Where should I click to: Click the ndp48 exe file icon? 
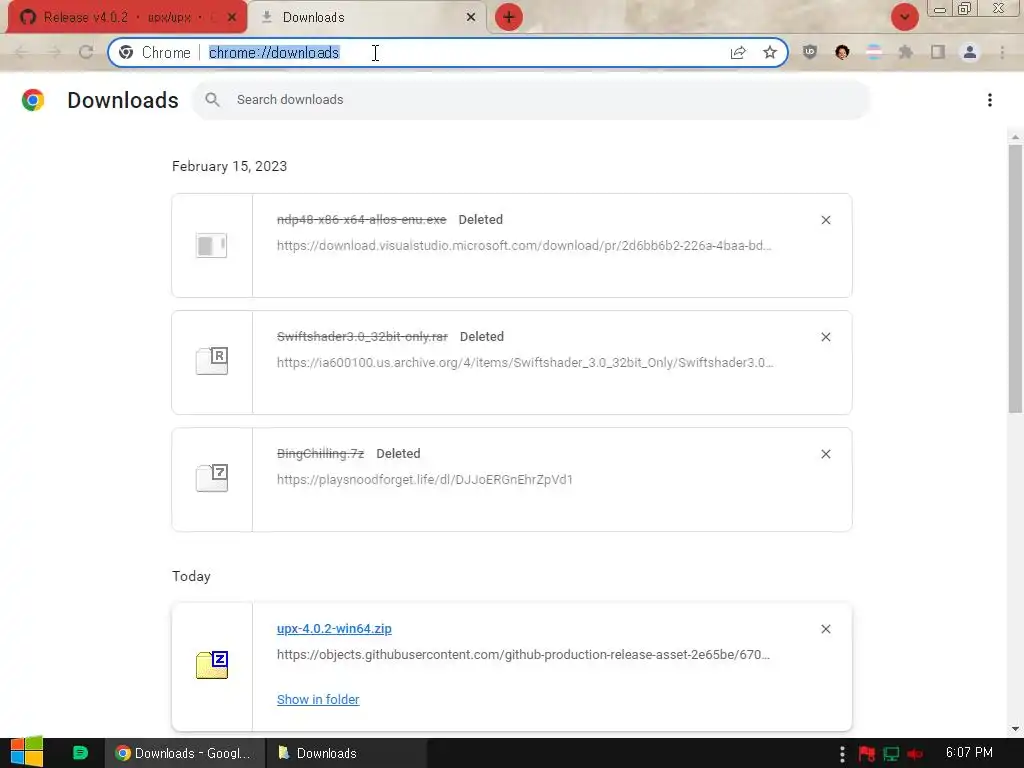[212, 246]
